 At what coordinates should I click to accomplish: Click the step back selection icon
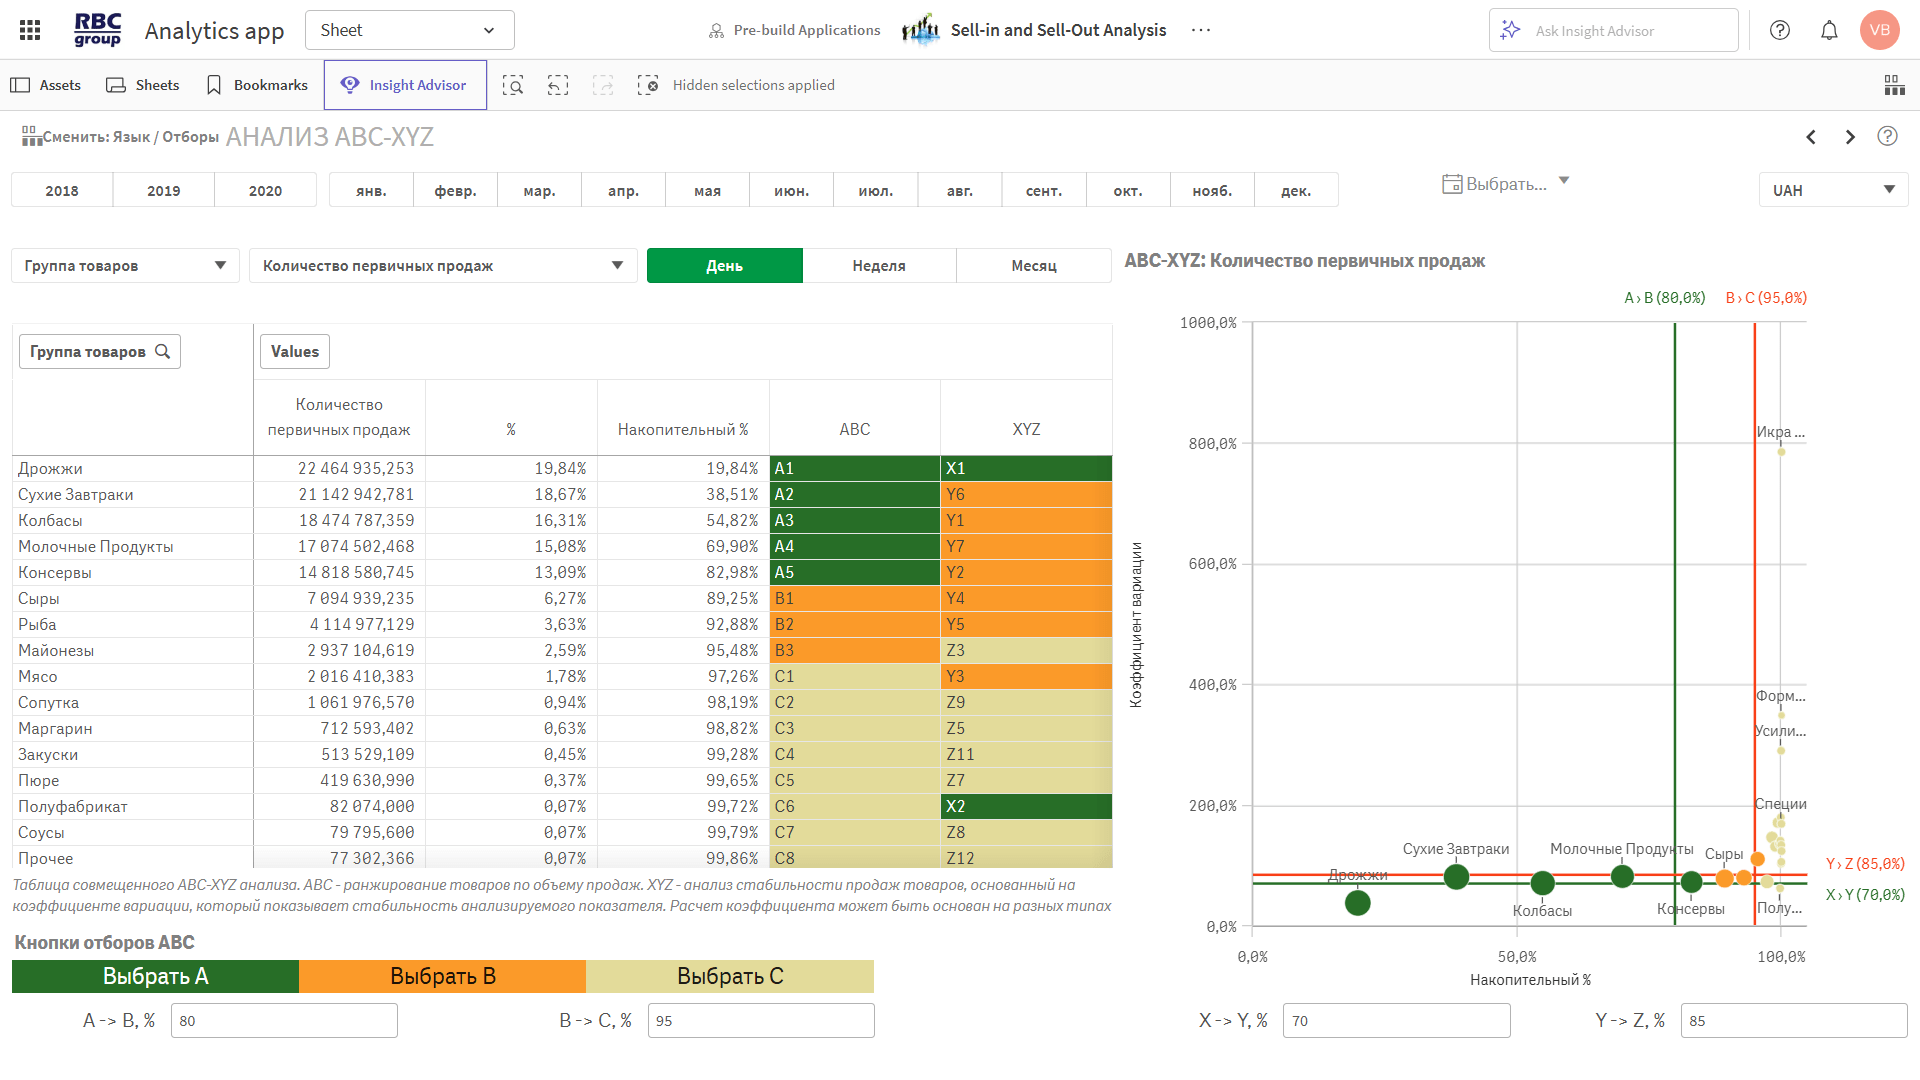[558, 85]
